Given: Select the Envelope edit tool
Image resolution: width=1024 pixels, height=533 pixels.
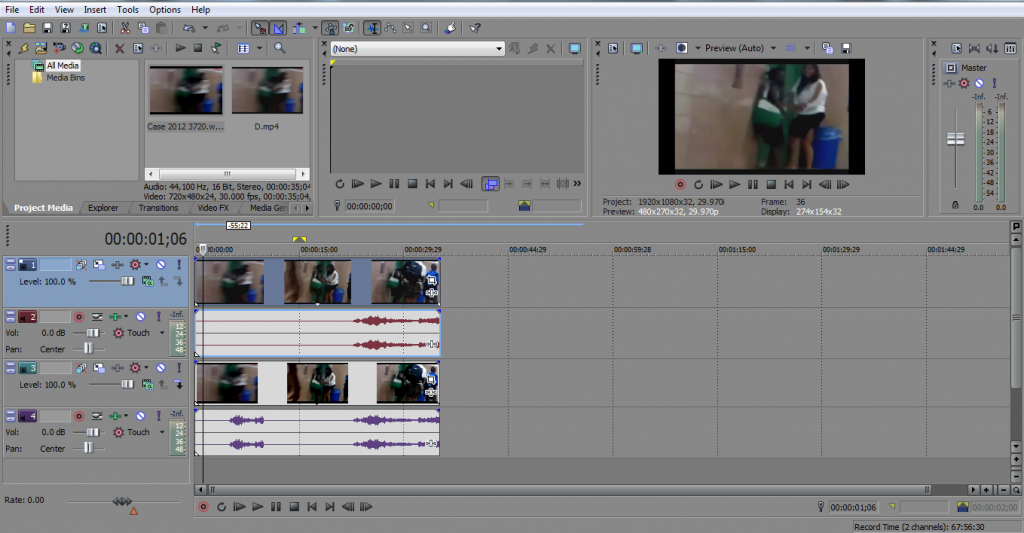Looking at the screenshot, I should tap(390, 28).
